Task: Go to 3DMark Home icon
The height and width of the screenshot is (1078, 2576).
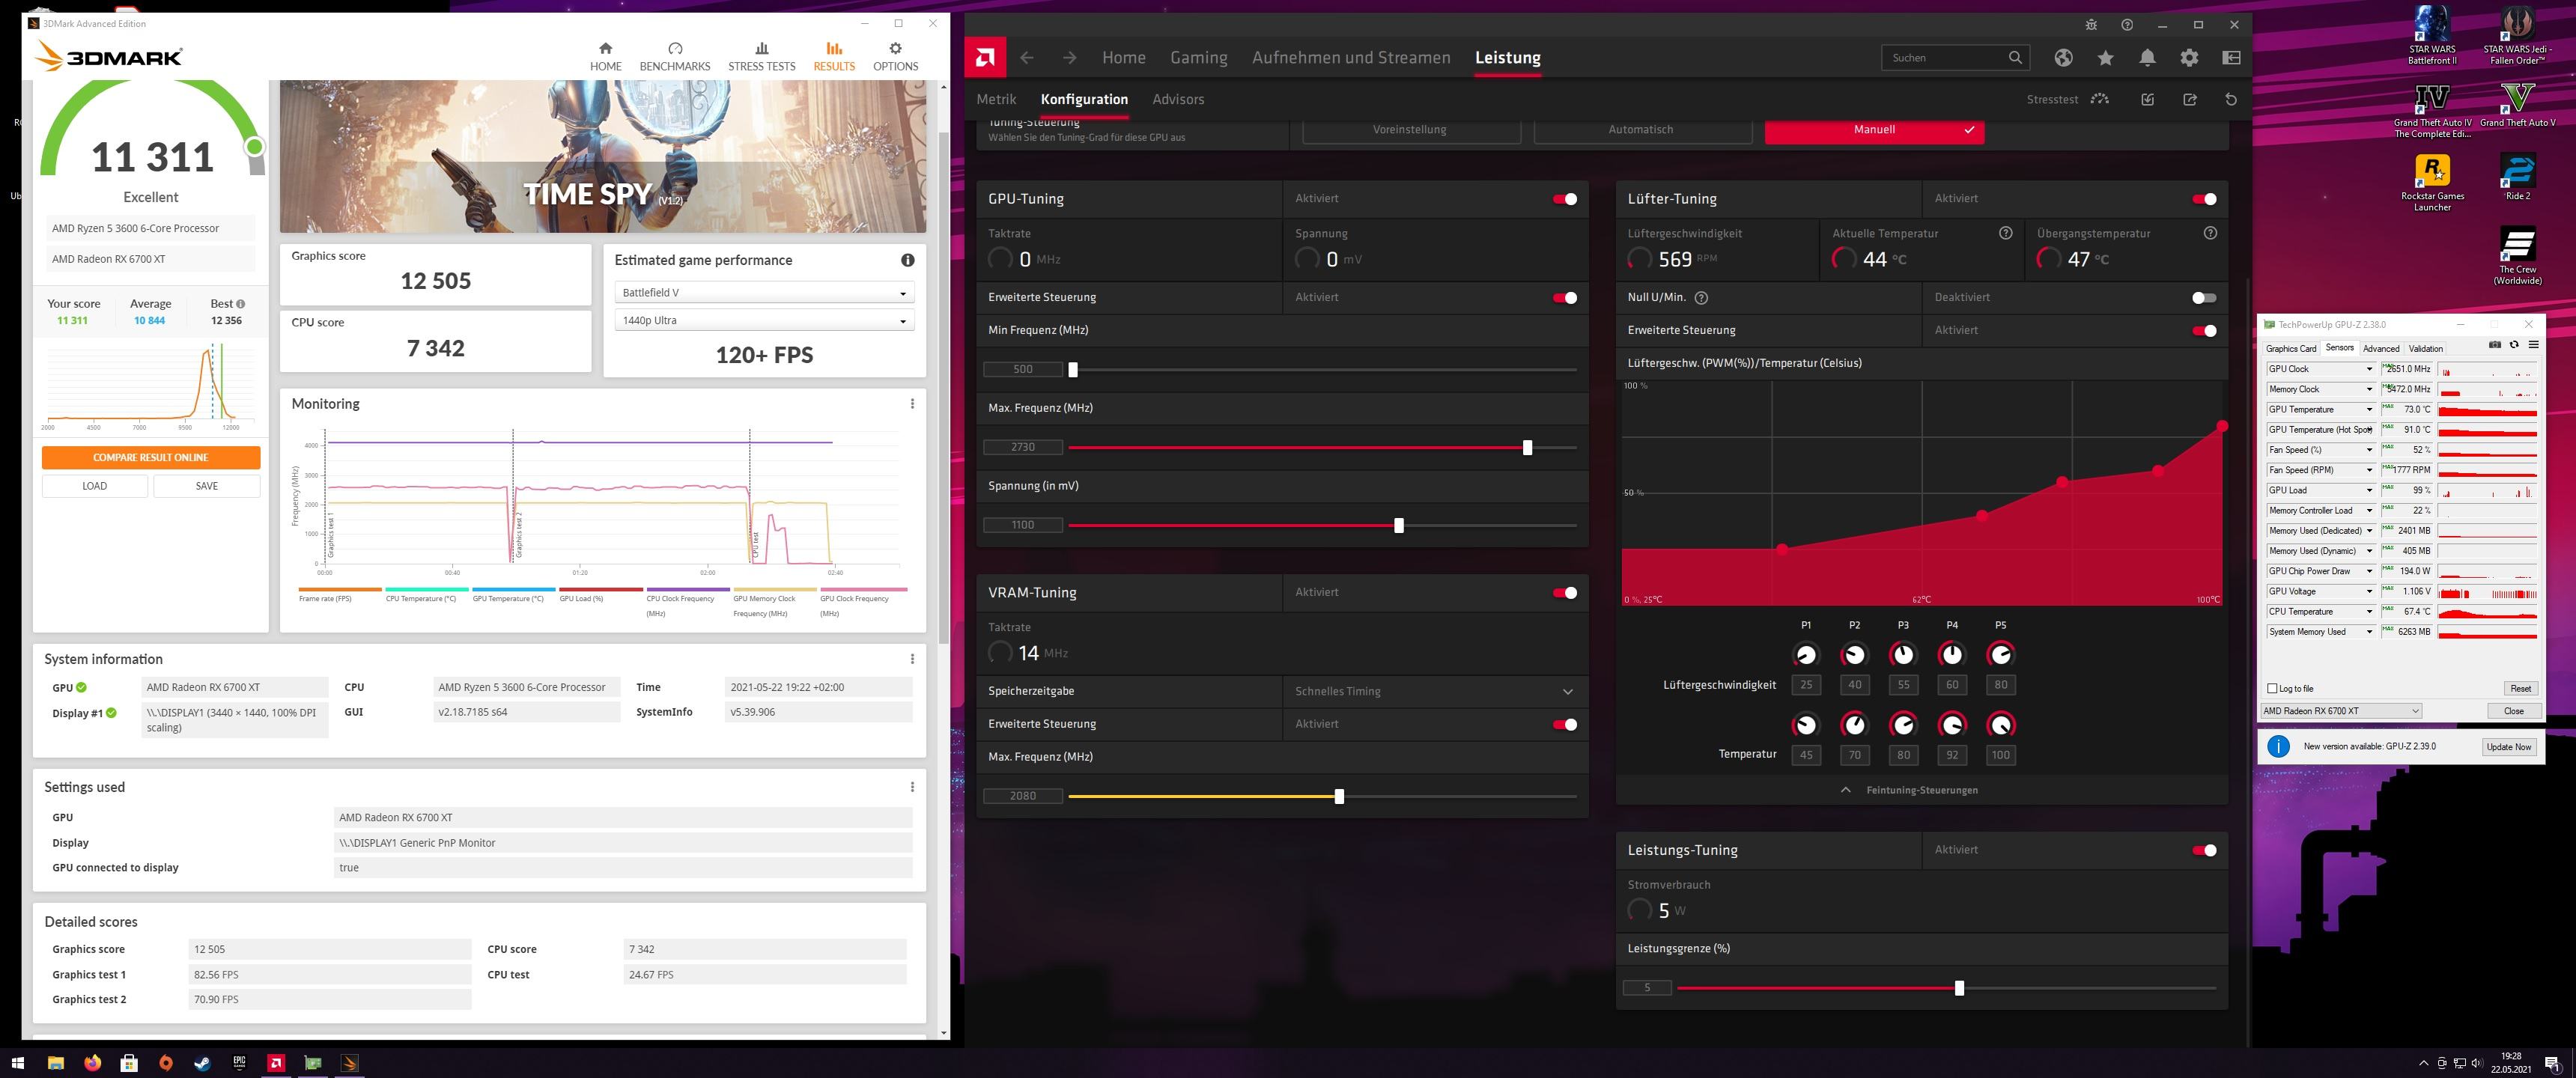Action: 605,49
